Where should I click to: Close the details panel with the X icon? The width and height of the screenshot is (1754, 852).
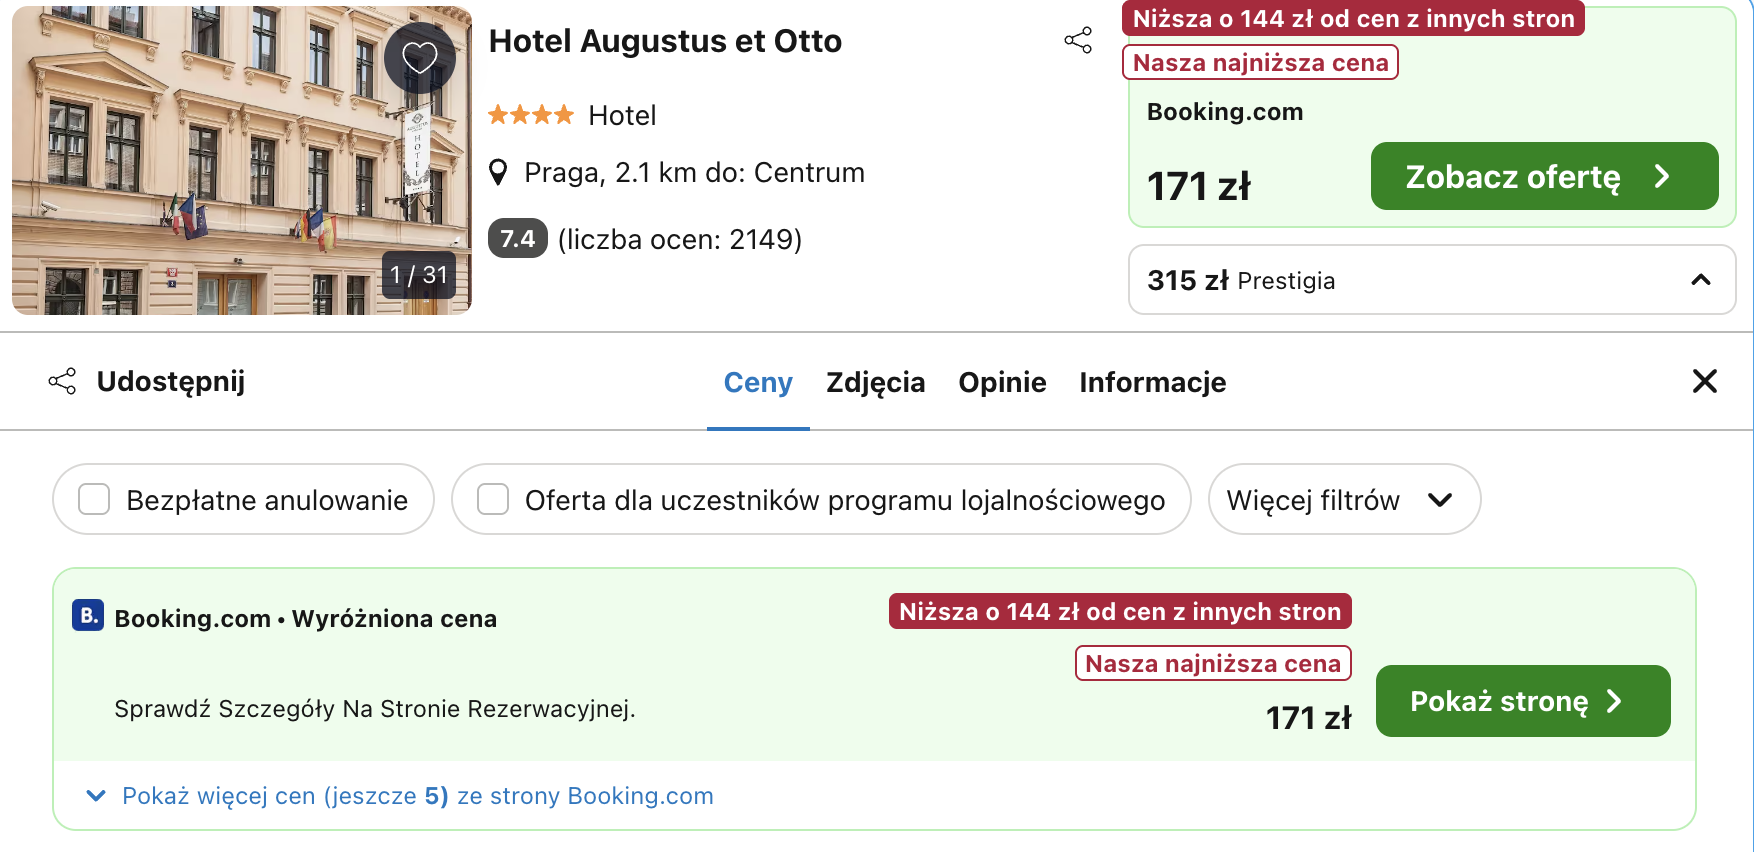(1704, 381)
